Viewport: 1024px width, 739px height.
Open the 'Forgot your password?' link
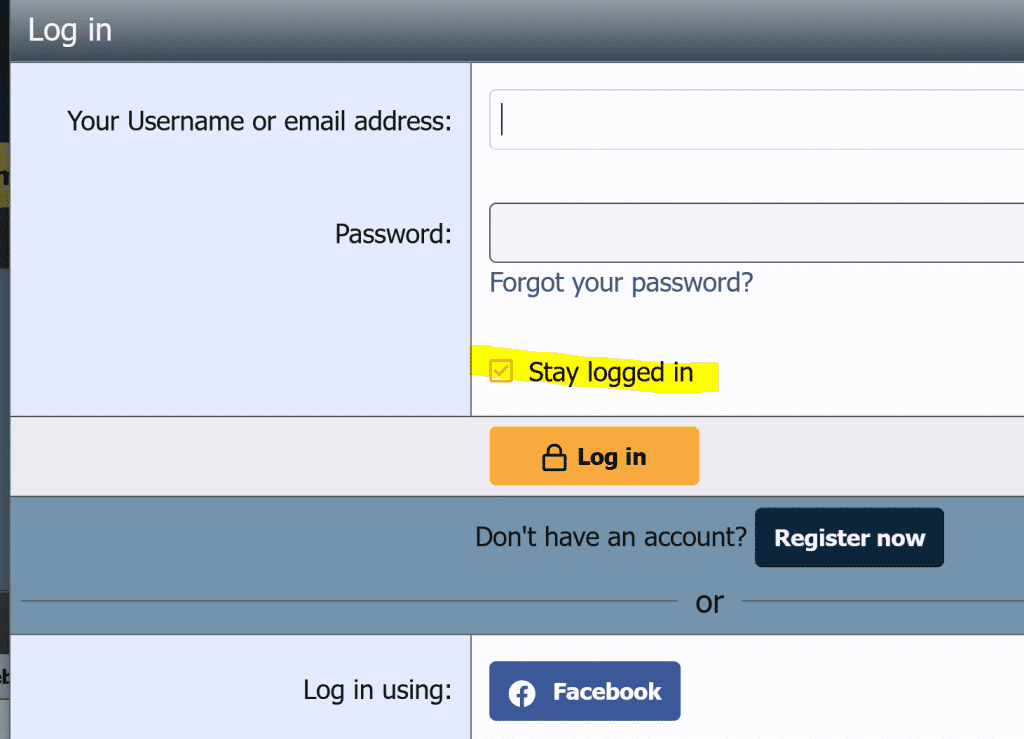point(621,283)
